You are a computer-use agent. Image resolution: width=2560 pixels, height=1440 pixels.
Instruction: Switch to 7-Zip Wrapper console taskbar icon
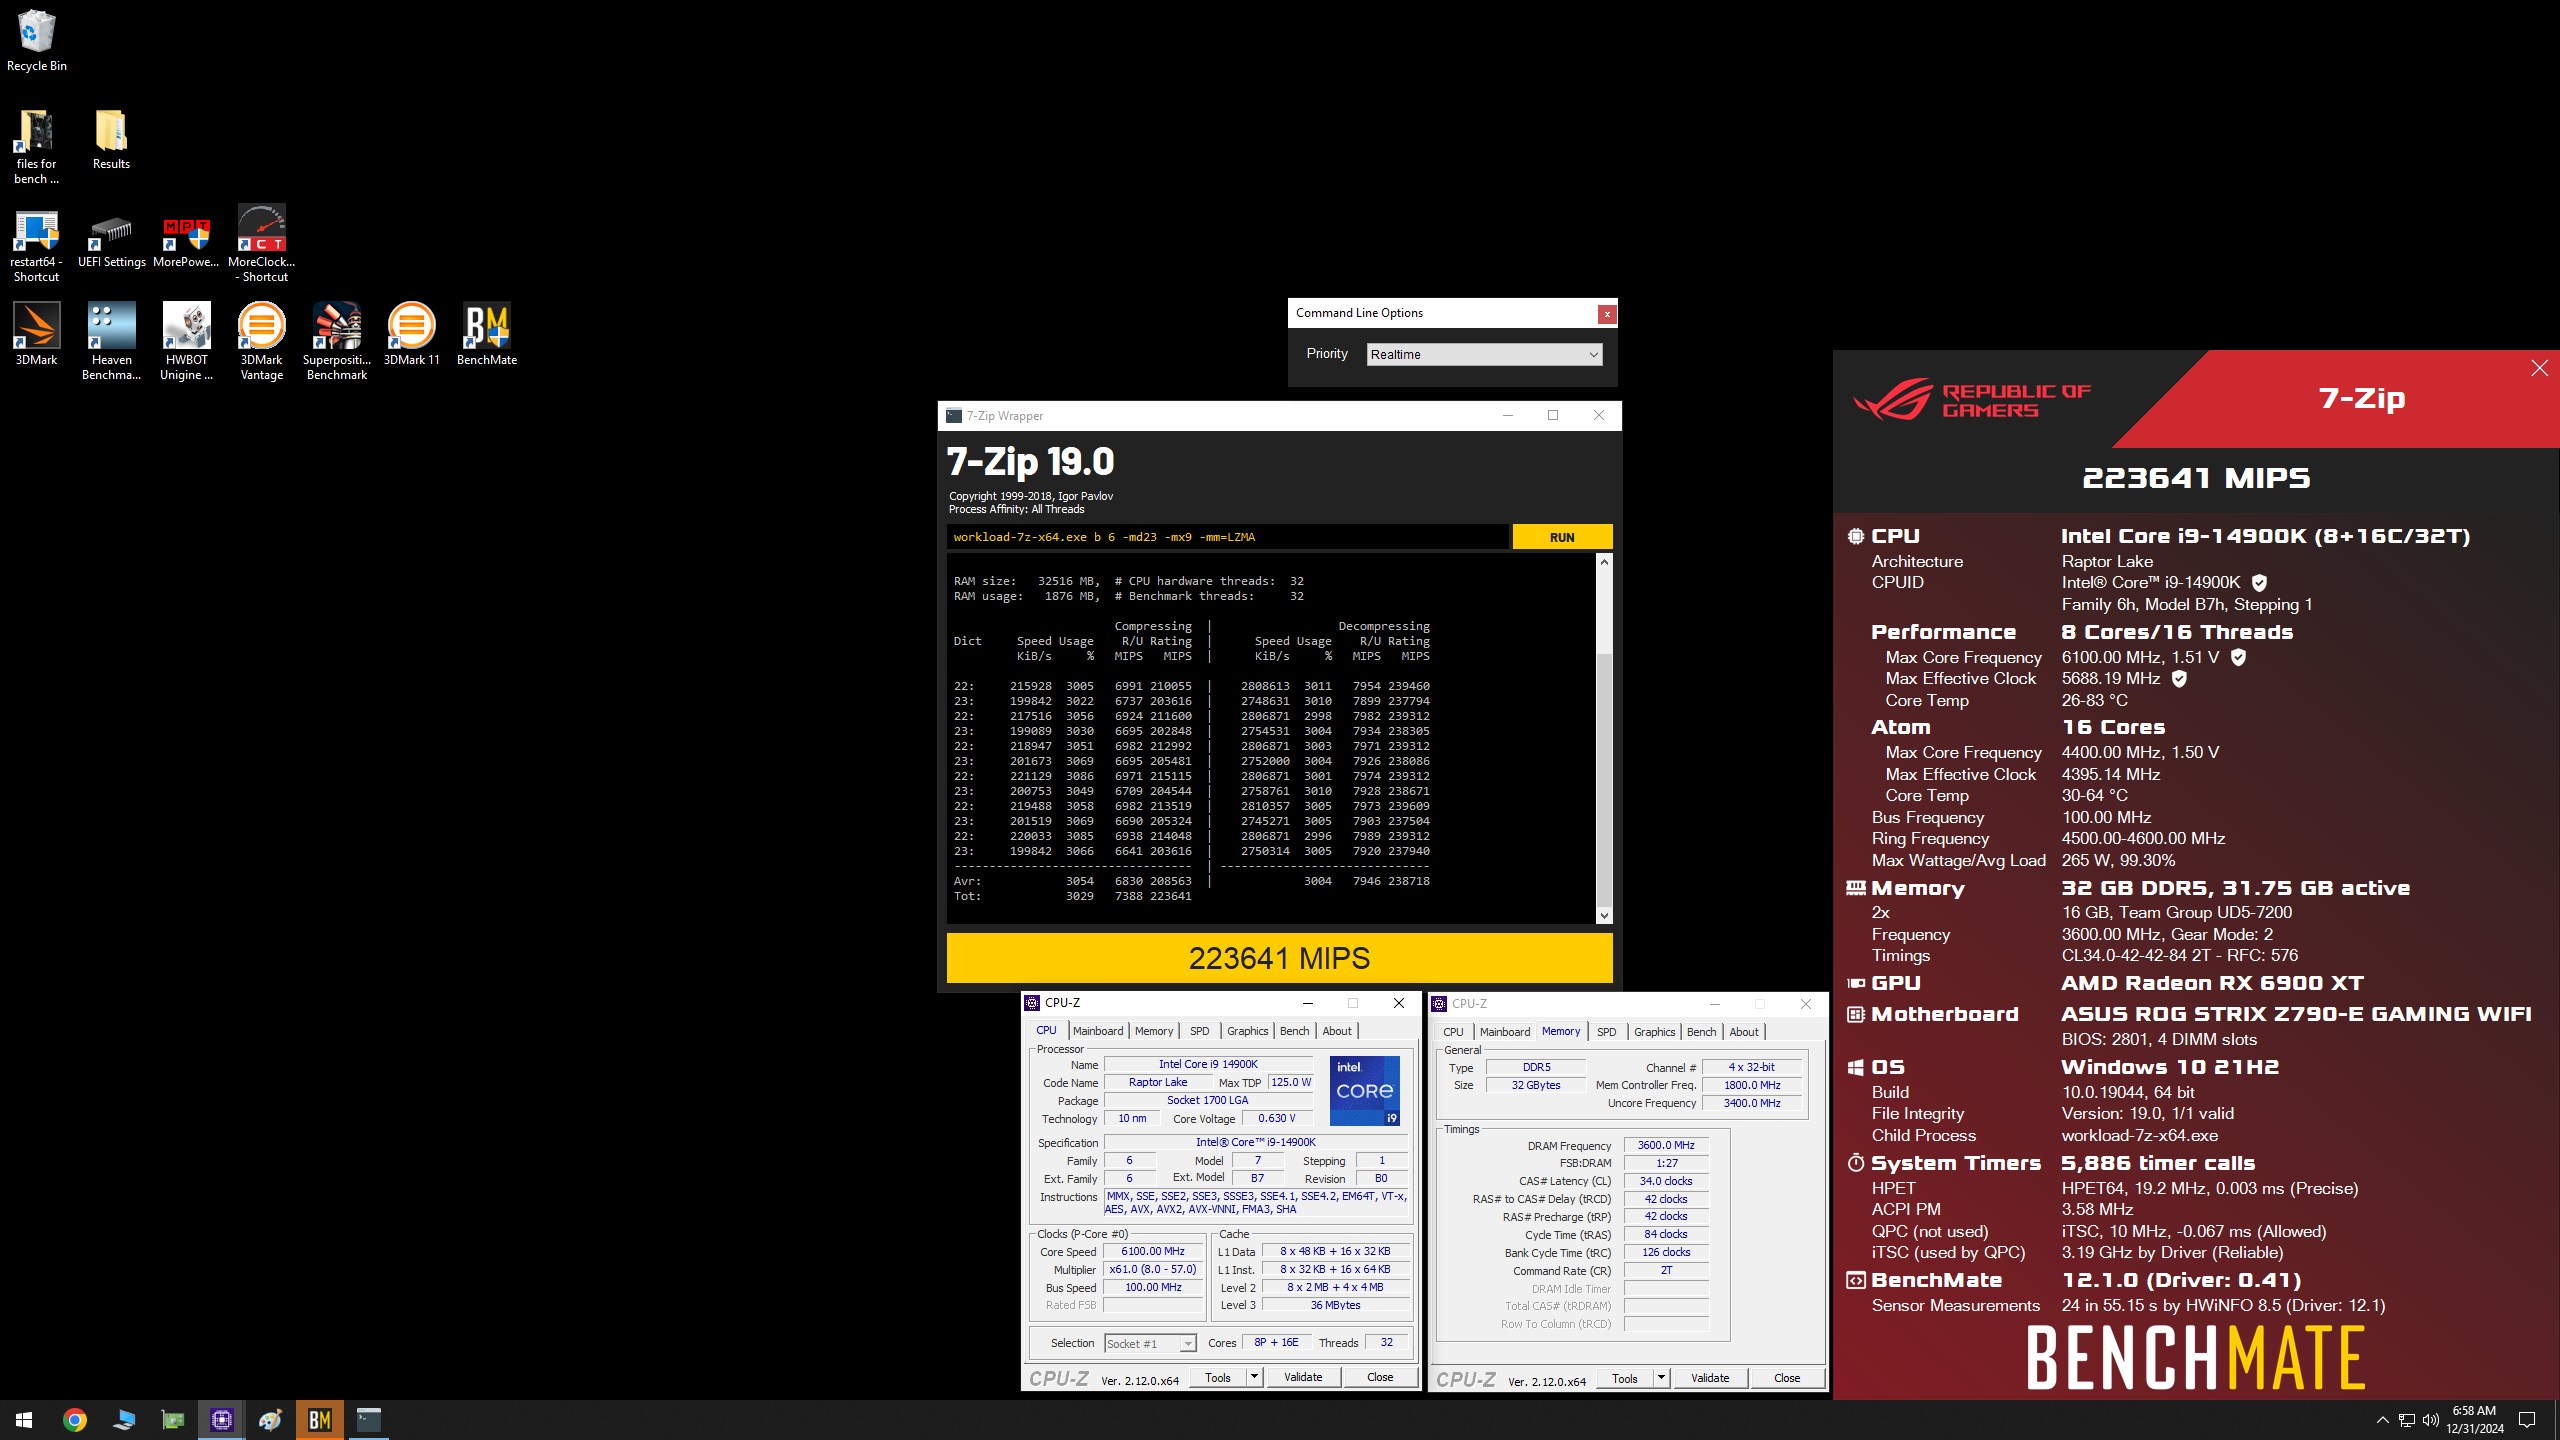pyautogui.click(x=368, y=1419)
